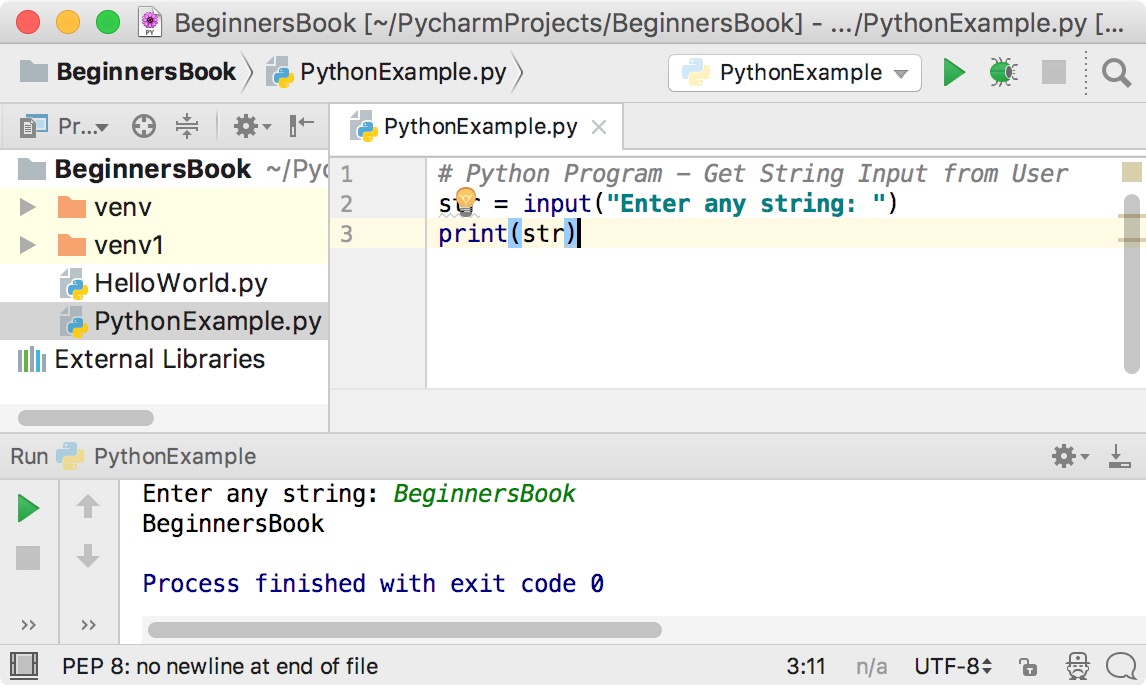This screenshot has width=1146, height=686.
Task: Expand the venv folder
Action: coord(27,207)
